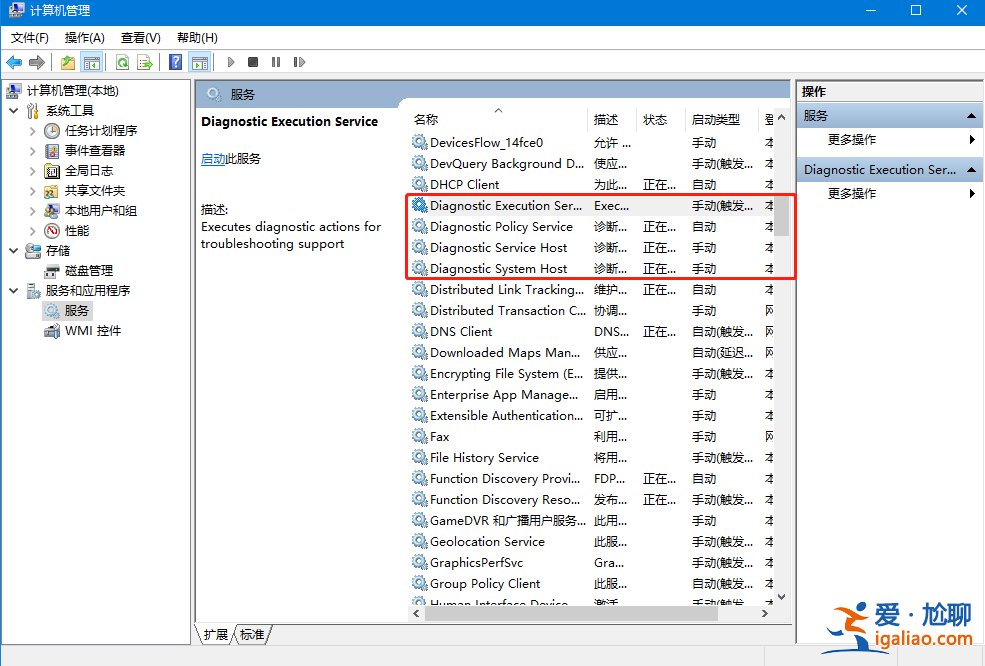Select the DNS Client service row
The width and height of the screenshot is (985, 666).
461,331
